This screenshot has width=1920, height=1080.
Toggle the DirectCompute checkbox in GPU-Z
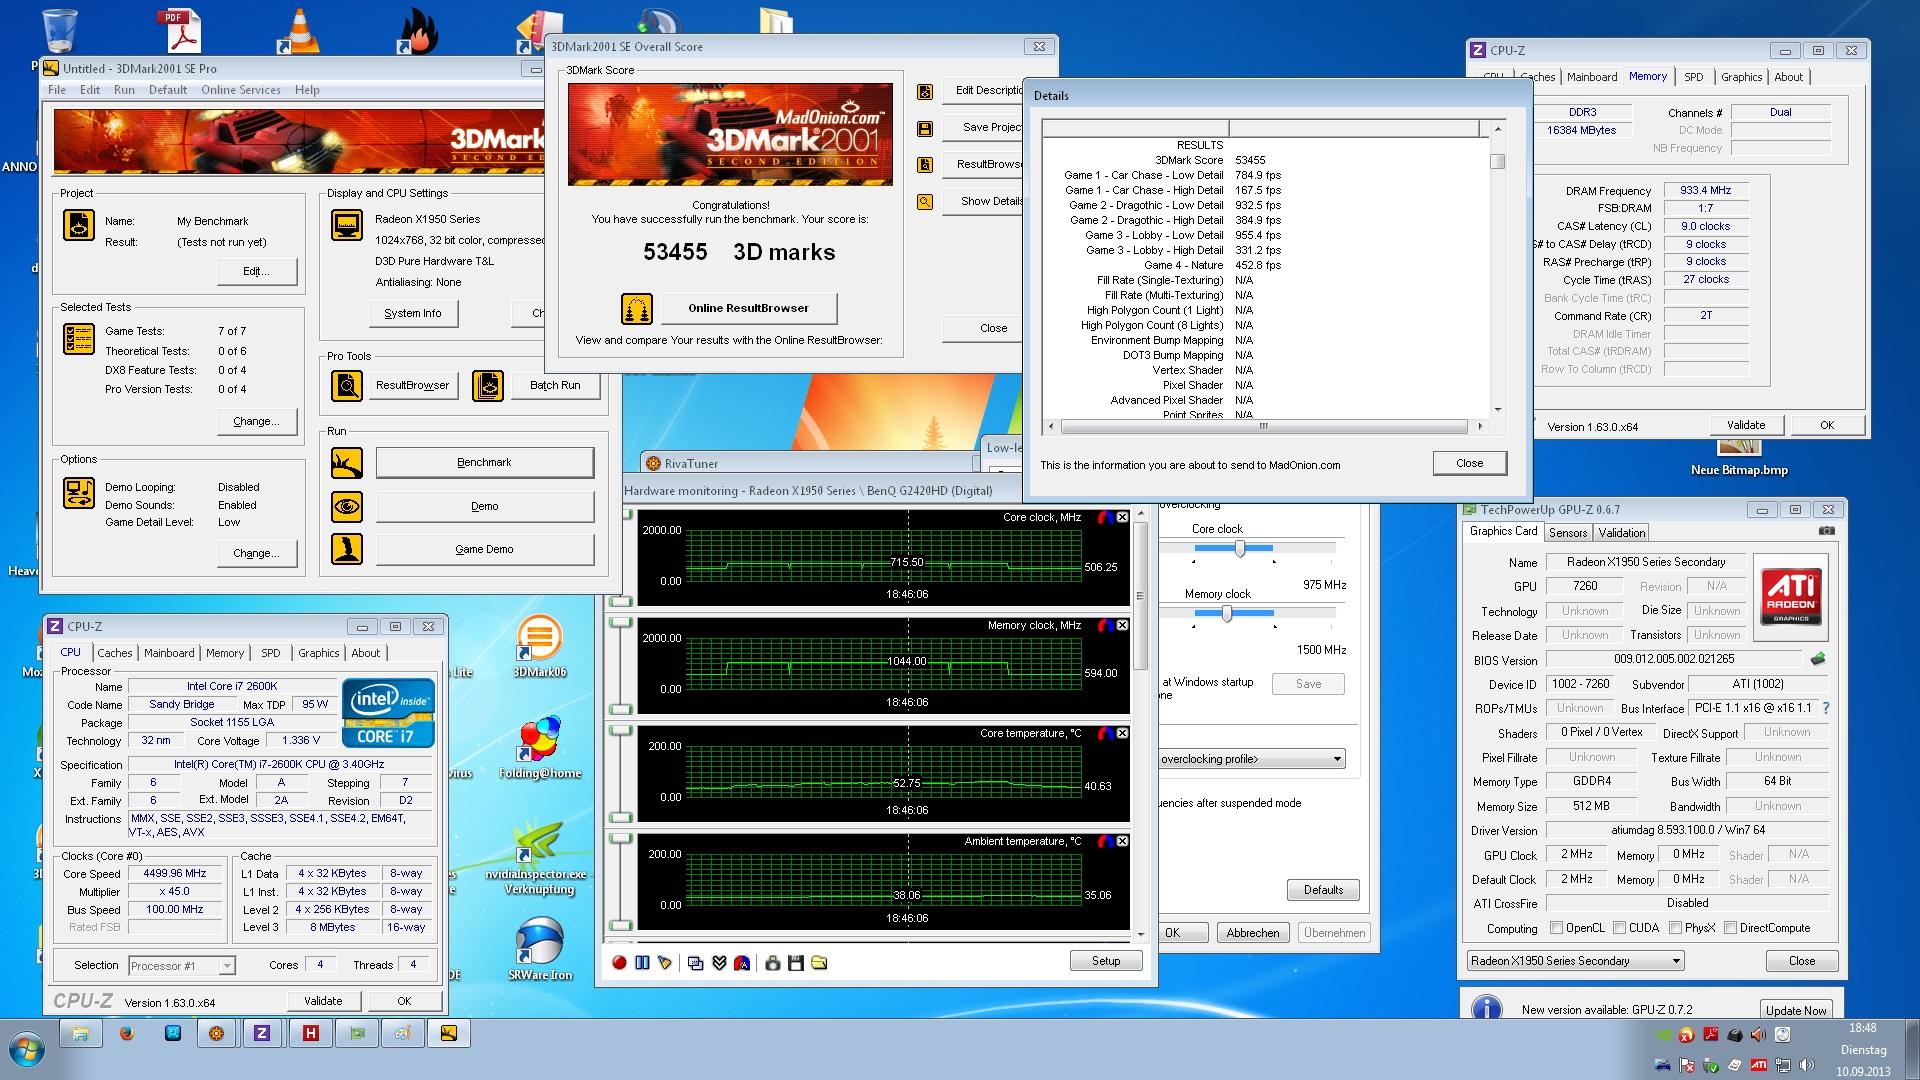[1730, 928]
